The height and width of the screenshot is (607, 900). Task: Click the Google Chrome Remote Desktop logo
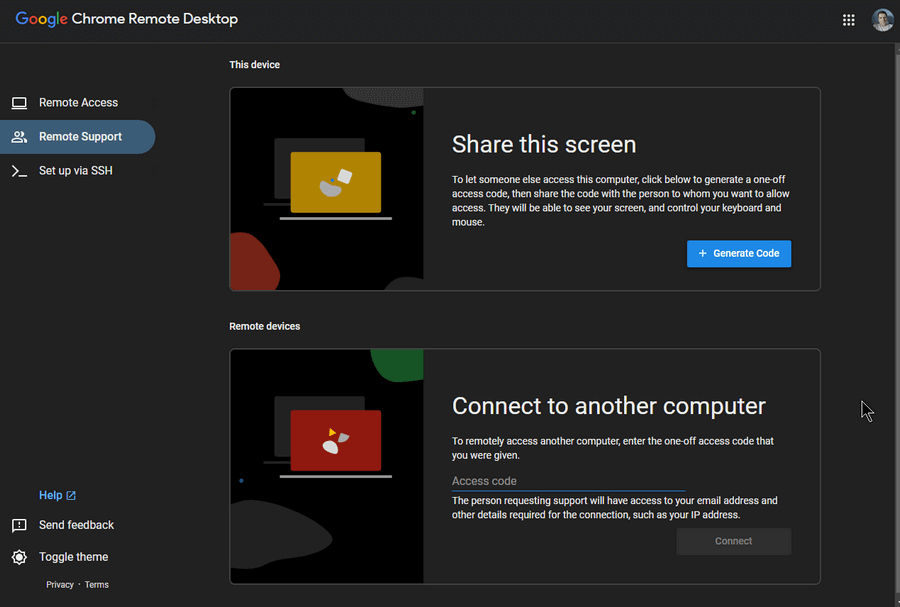[x=126, y=19]
